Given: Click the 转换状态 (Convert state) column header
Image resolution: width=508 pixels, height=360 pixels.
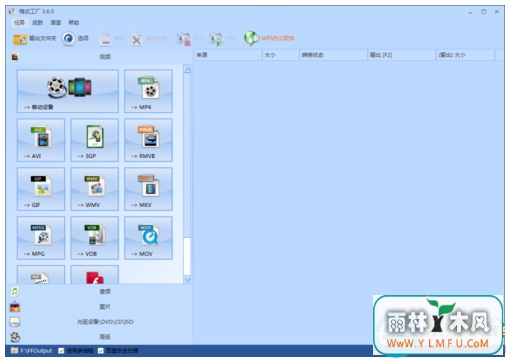Looking at the screenshot, I should (333, 55).
